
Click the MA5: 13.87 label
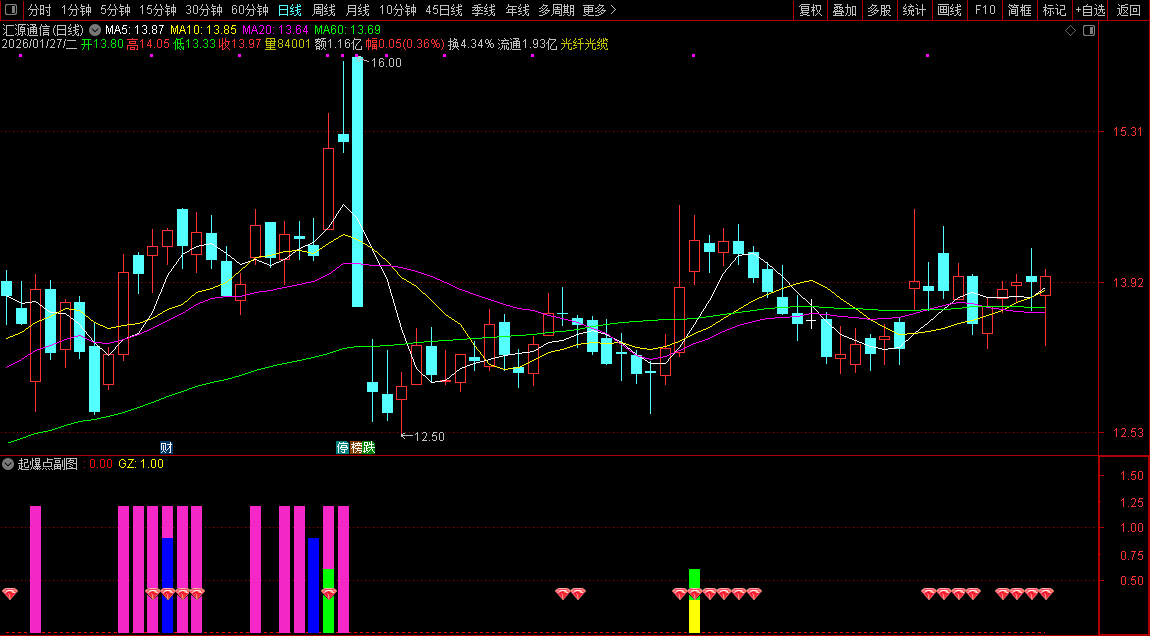coord(134,30)
